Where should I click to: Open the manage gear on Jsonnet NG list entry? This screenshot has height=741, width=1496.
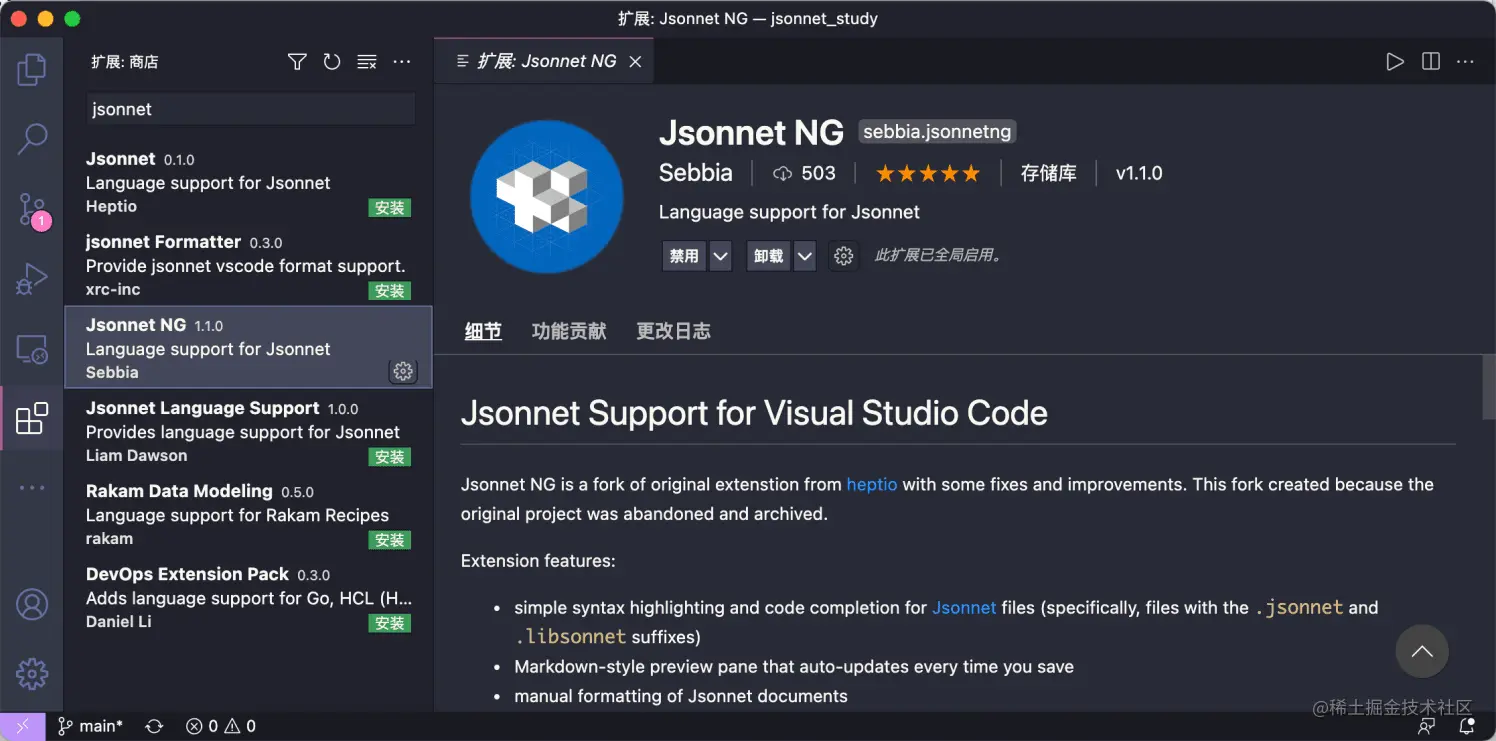click(x=403, y=371)
